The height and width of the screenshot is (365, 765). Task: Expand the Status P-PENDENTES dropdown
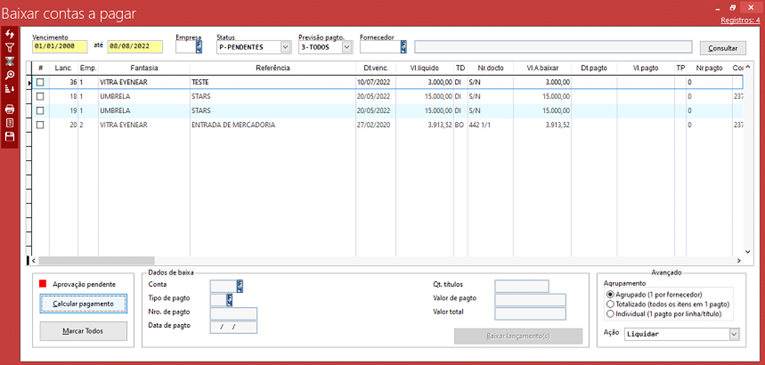tap(285, 47)
